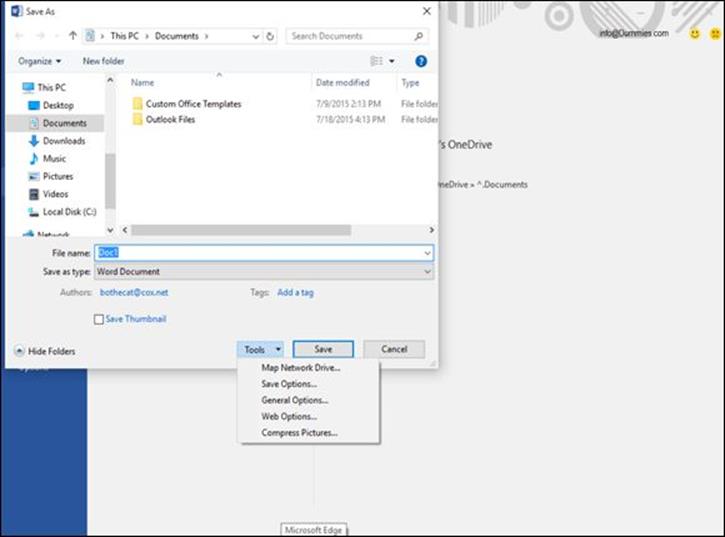The width and height of the screenshot is (725, 537).
Task: Click the change view layout icon
Action: (376, 61)
